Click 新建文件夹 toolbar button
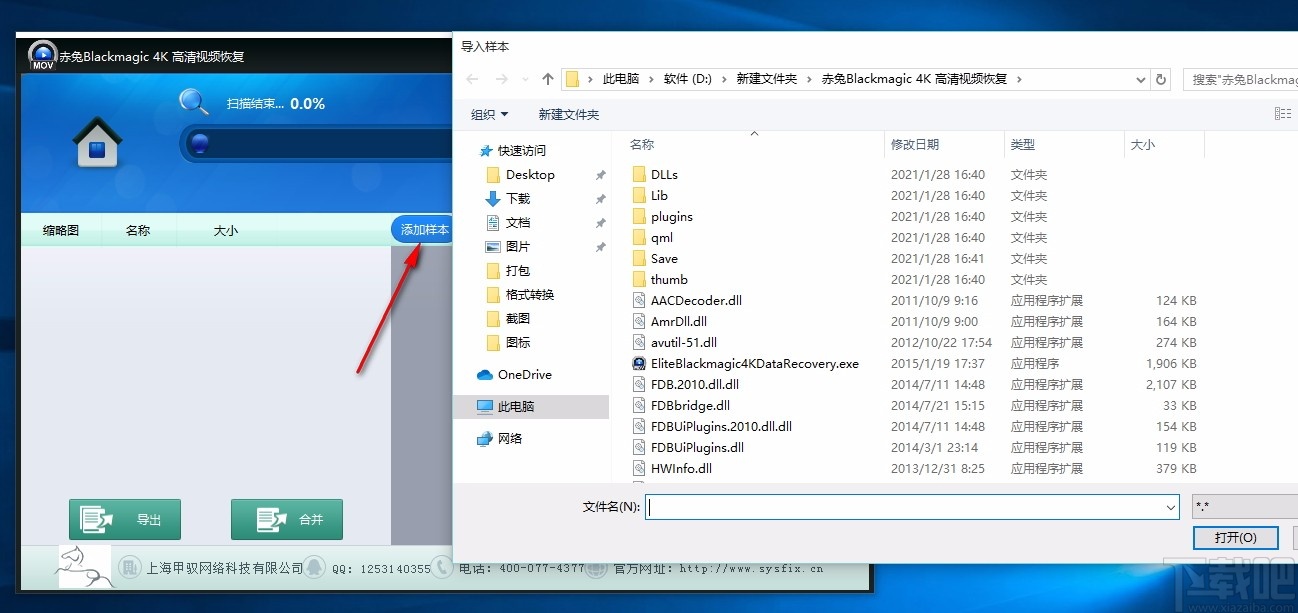1298x613 pixels. pos(569,114)
